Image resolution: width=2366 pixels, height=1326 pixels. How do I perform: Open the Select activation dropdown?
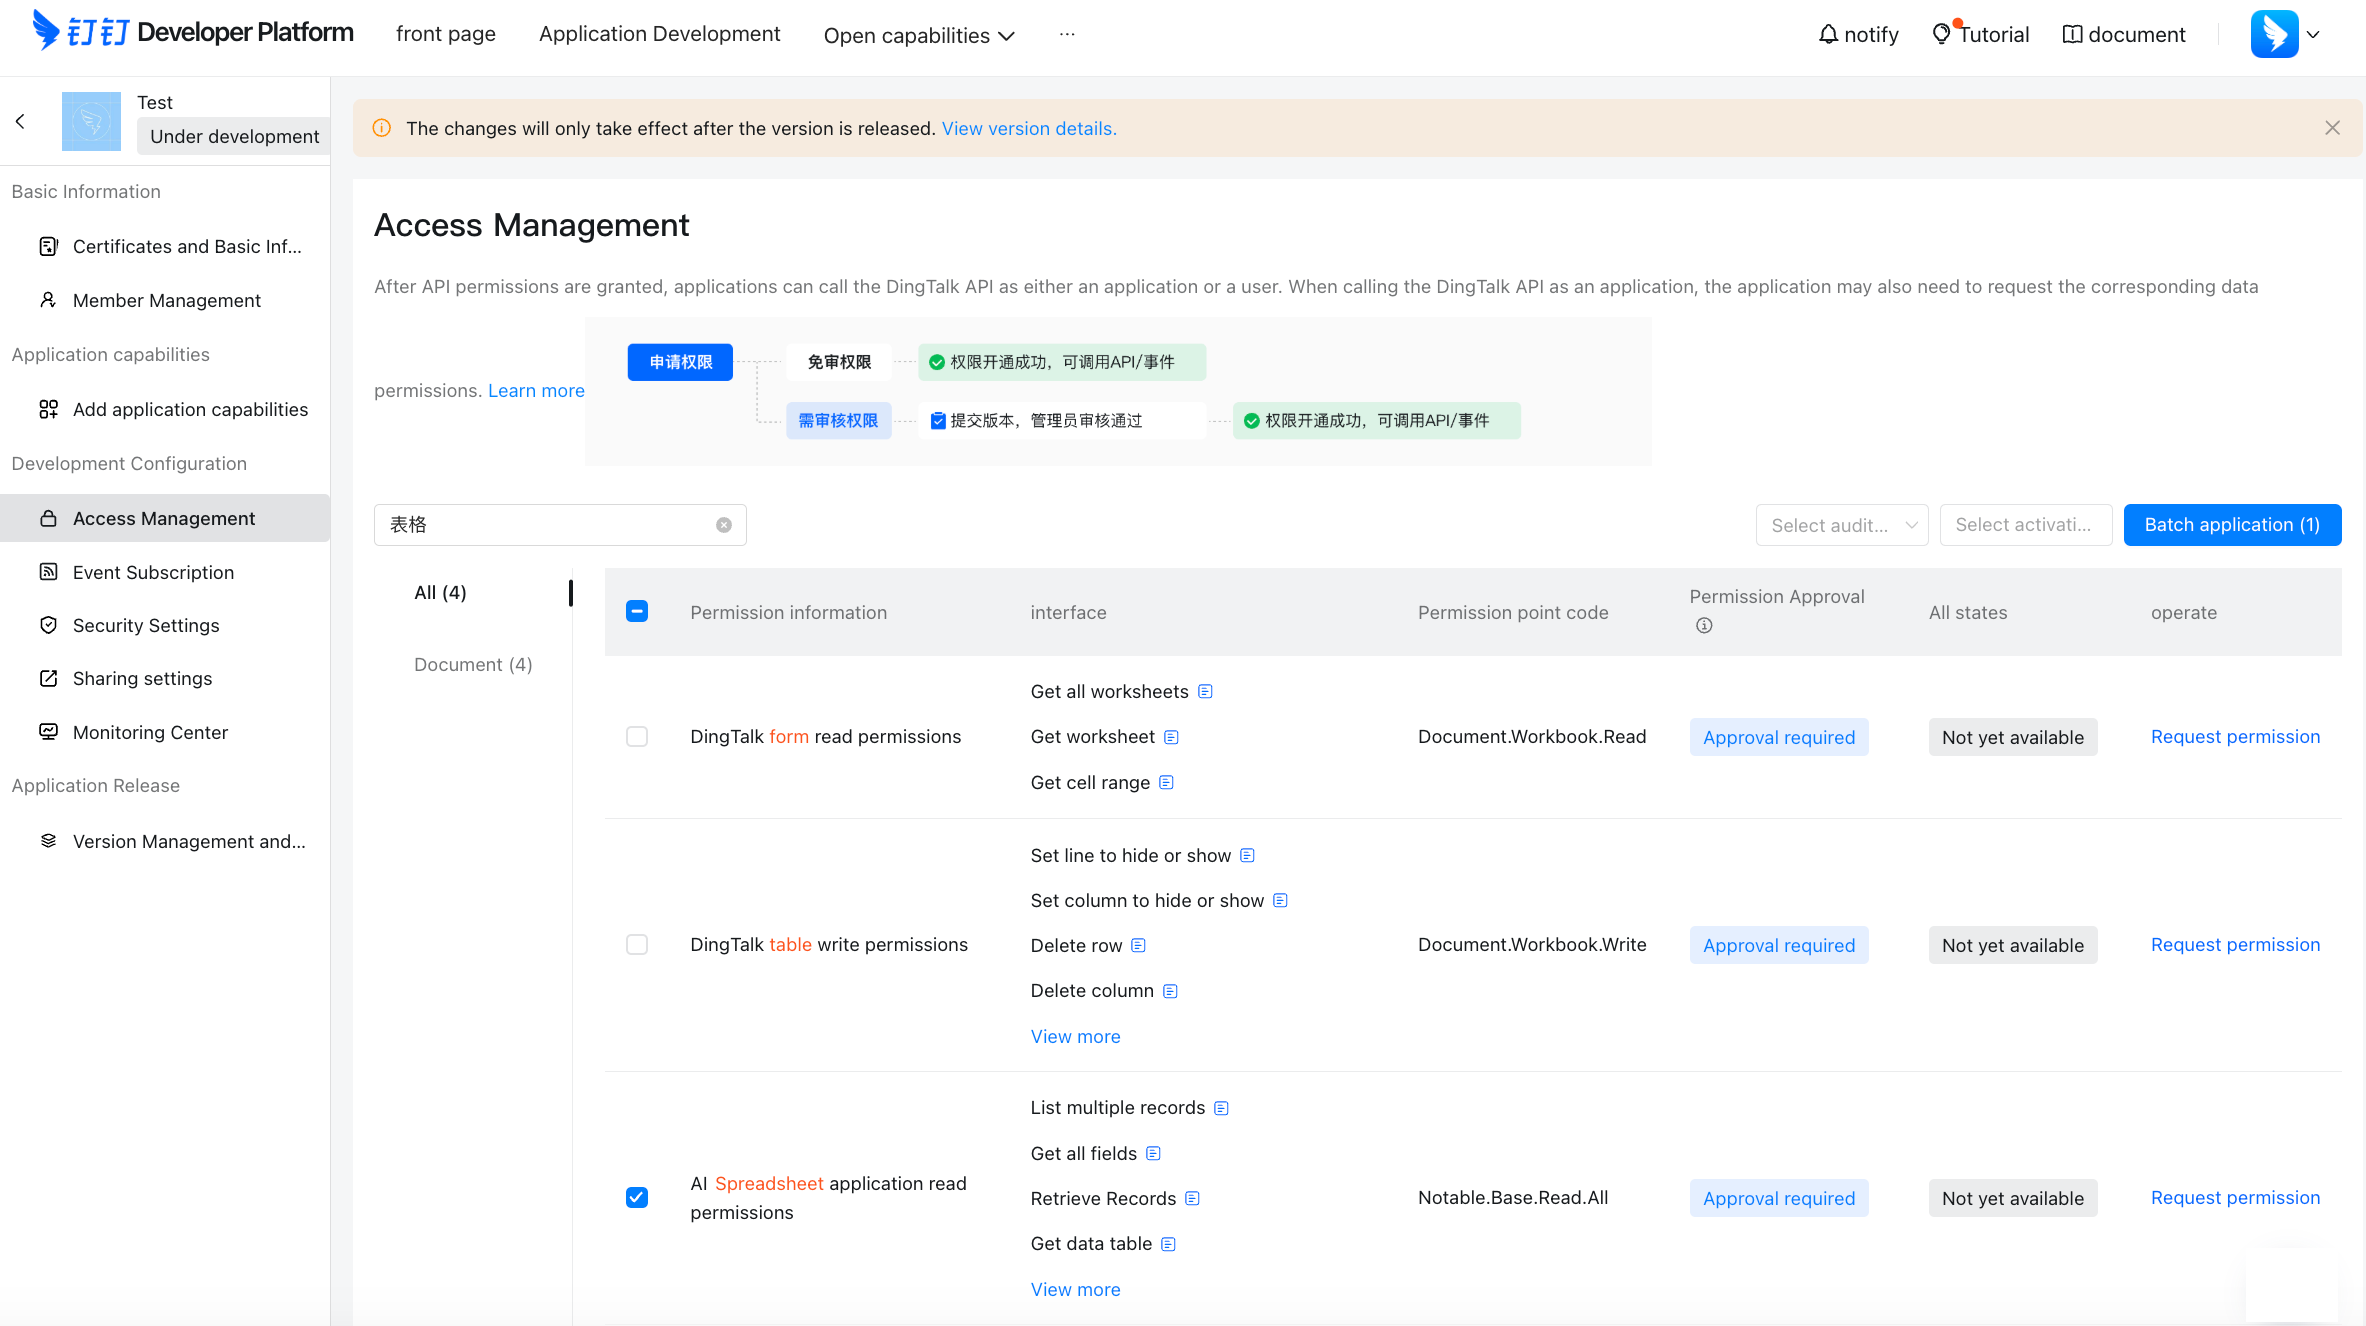2025,525
